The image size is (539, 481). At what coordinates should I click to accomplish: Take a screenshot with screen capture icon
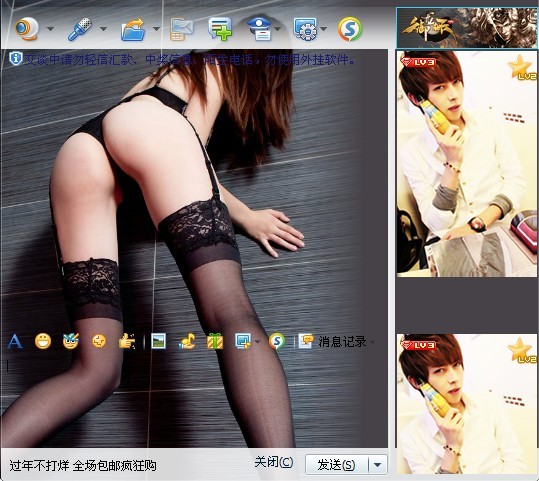coord(243,341)
